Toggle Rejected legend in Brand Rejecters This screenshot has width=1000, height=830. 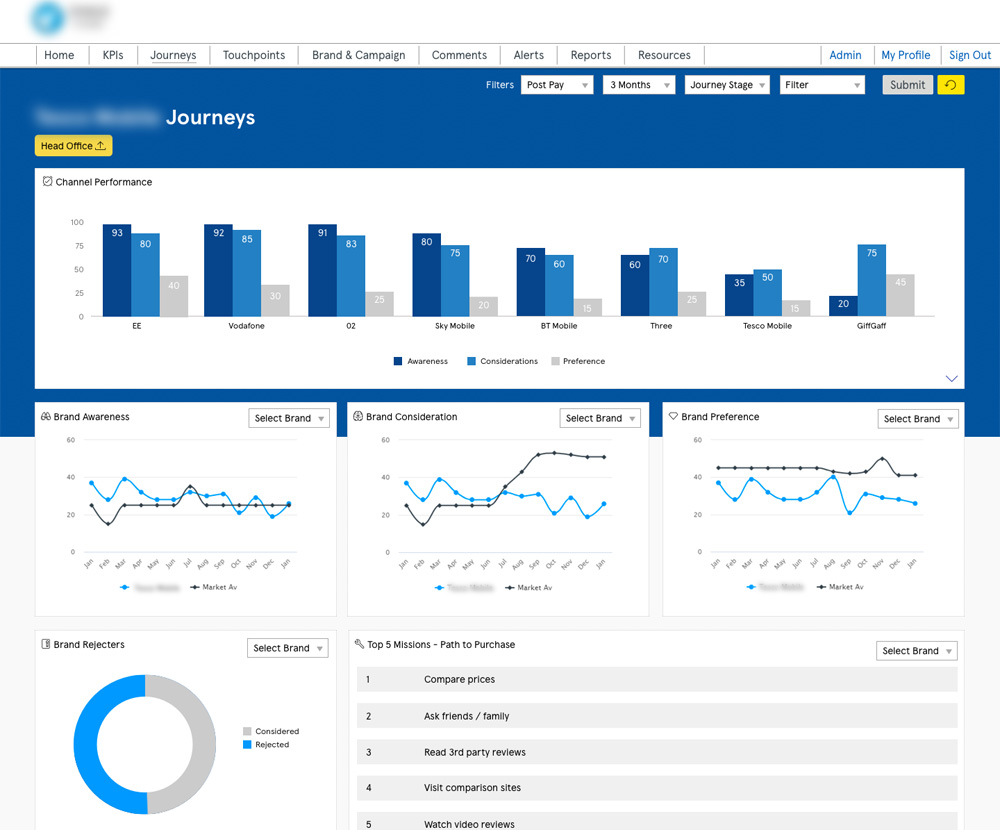(x=266, y=745)
